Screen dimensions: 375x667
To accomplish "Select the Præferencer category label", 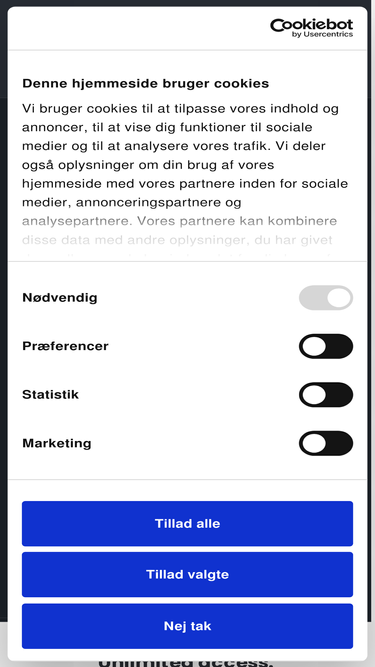I will click(65, 346).
